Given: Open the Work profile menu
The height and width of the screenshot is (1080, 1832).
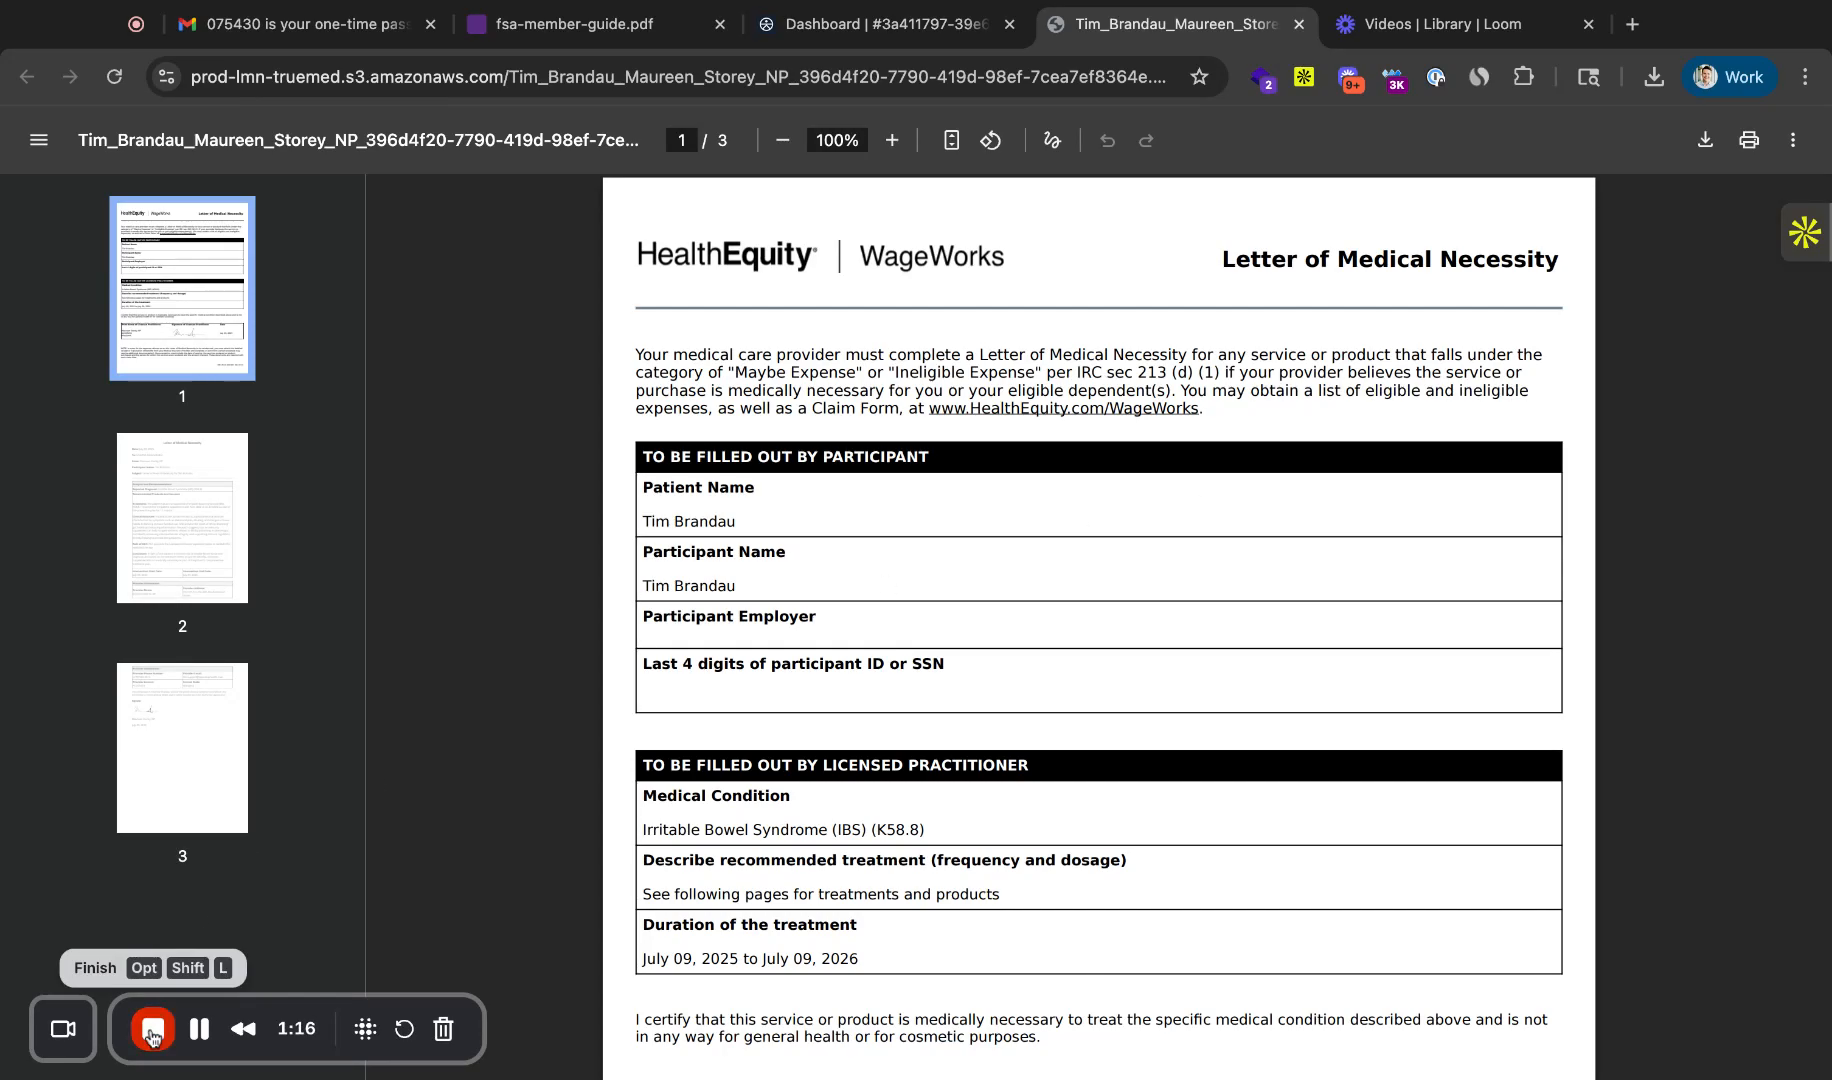Looking at the screenshot, I should click(1729, 77).
